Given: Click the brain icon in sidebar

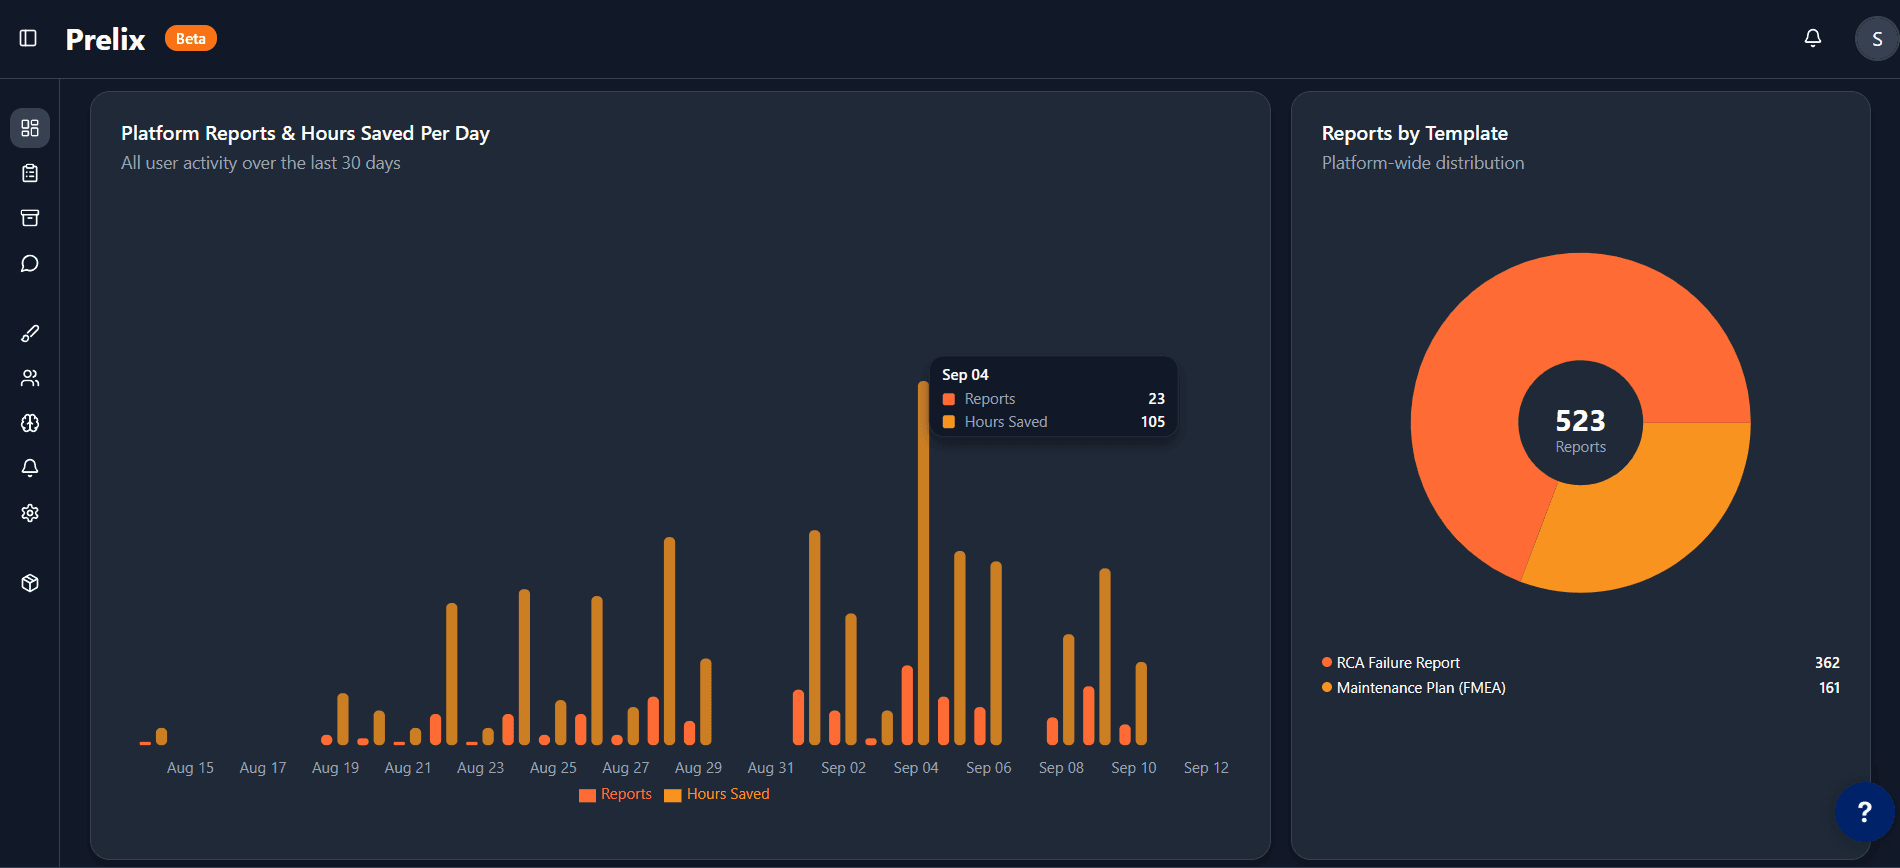Looking at the screenshot, I should click(30, 423).
